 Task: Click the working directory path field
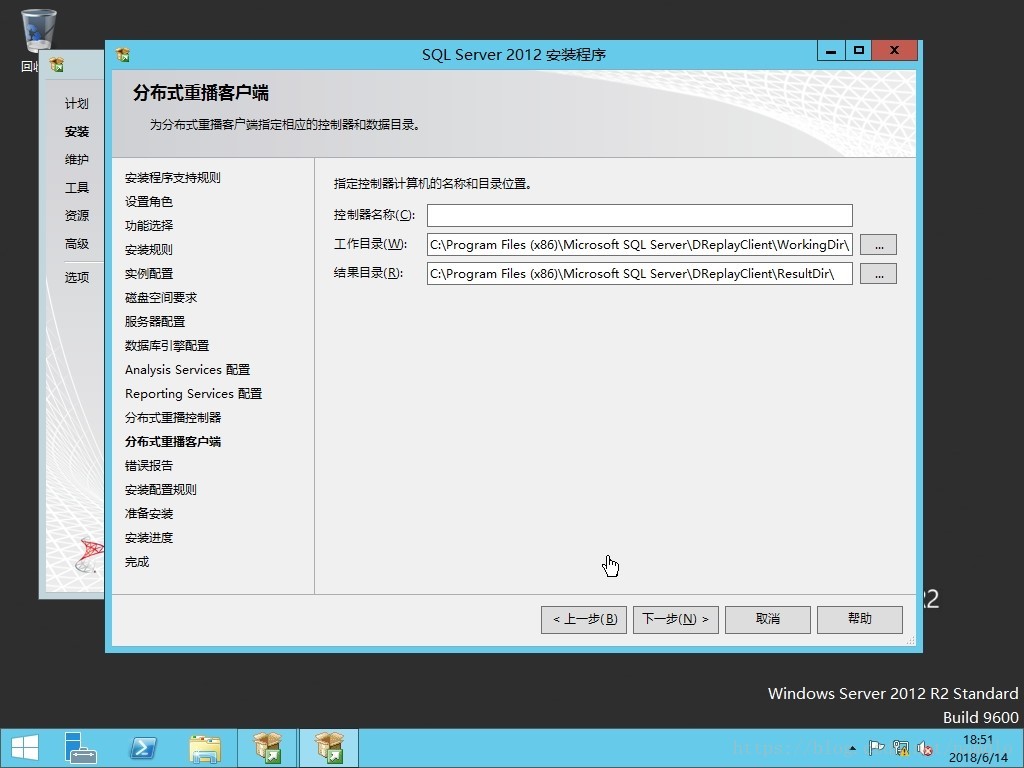[x=639, y=244]
